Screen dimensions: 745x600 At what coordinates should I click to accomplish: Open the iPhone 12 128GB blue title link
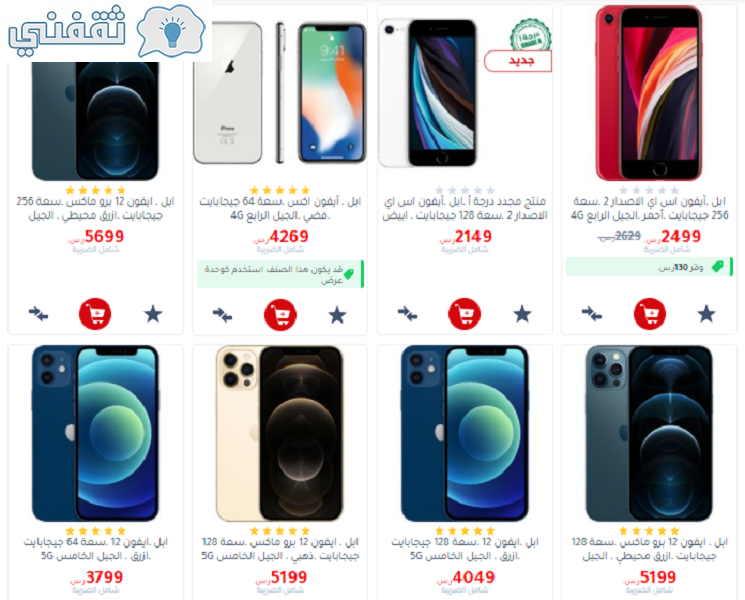tap(465, 549)
